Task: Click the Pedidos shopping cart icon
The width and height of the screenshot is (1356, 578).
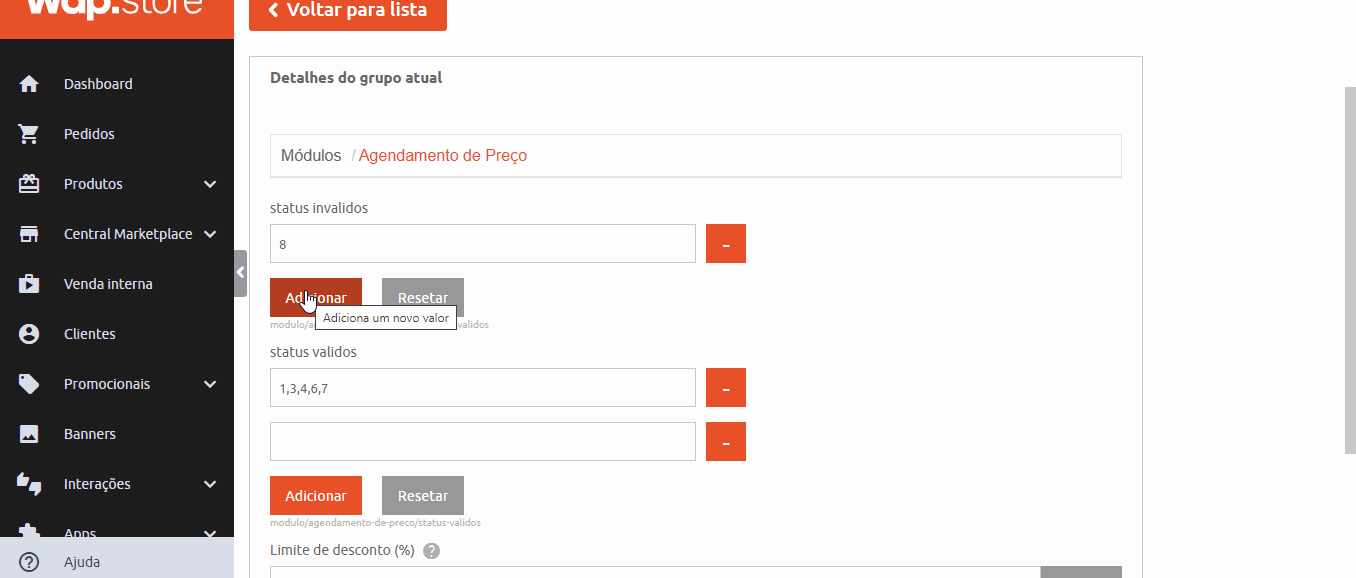Action: tap(29, 134)
